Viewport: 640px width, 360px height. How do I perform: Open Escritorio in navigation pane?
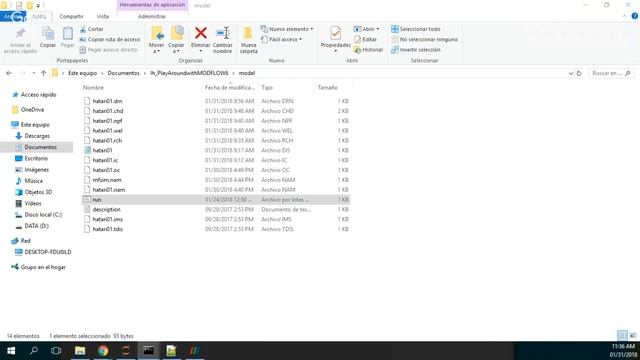tap(36, 158)
